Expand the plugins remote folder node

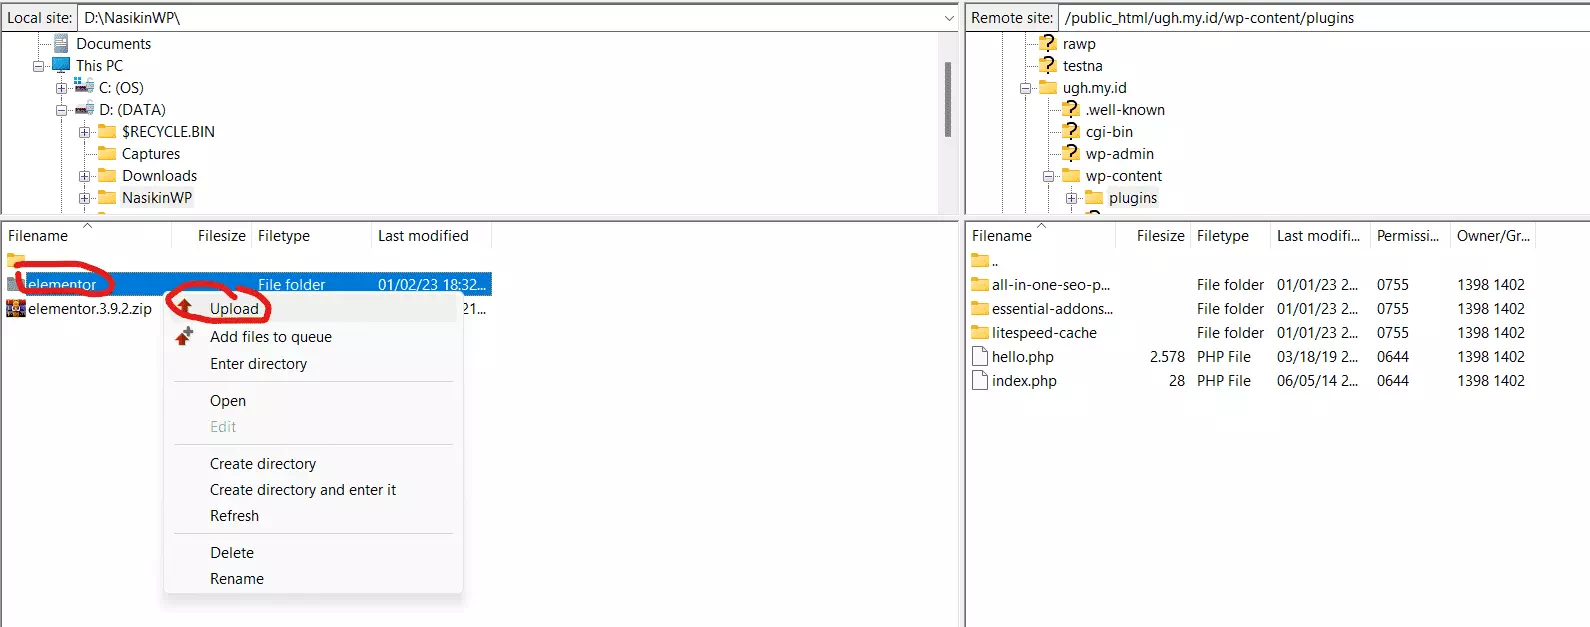coord(1072,198)
